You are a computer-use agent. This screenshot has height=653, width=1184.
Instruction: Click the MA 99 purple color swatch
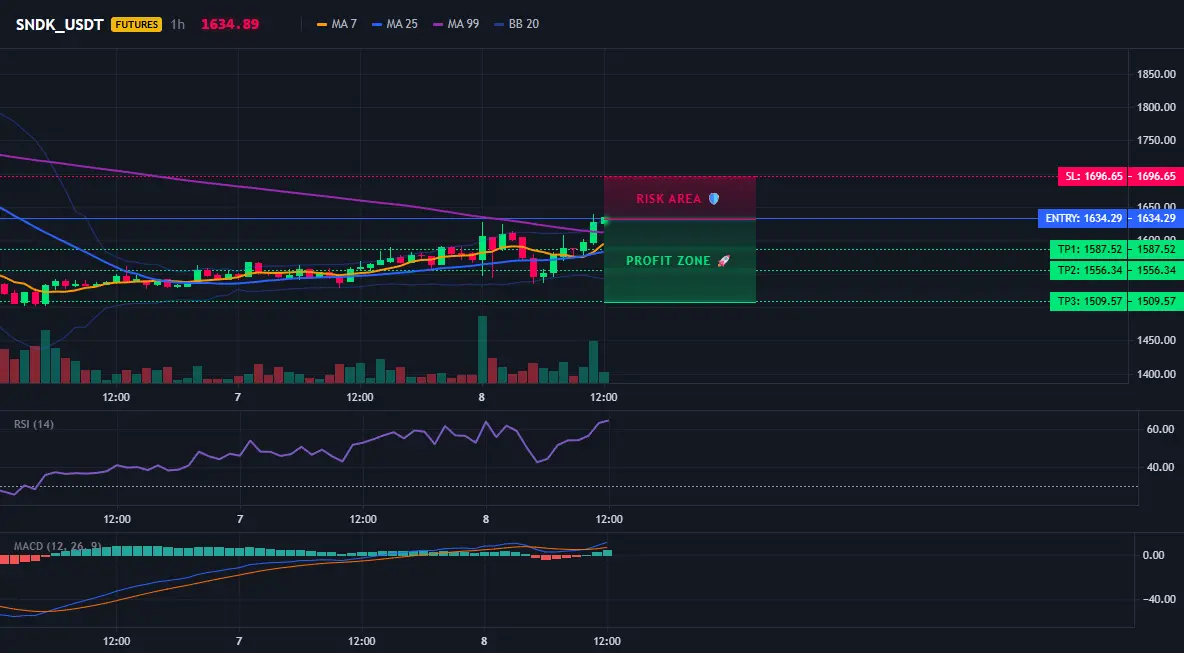437,24
